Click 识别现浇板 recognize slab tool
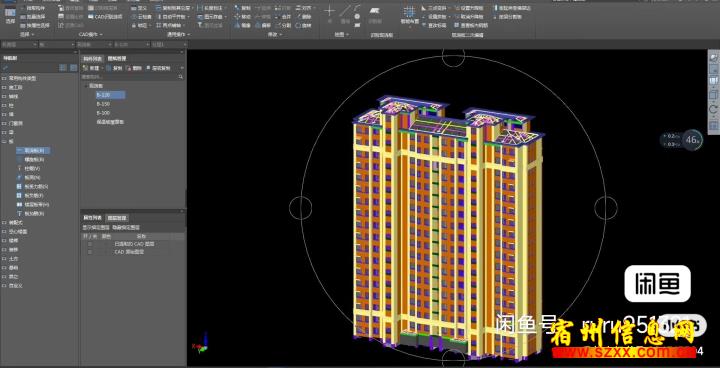This screenshot has height=368, width=720. (375, 15)
